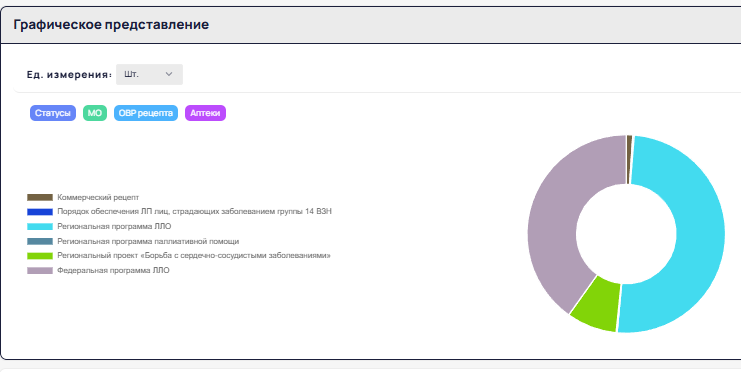741x372 pixels.
Task: Switch to the МО tab
Action: click(x=95, y=113)
